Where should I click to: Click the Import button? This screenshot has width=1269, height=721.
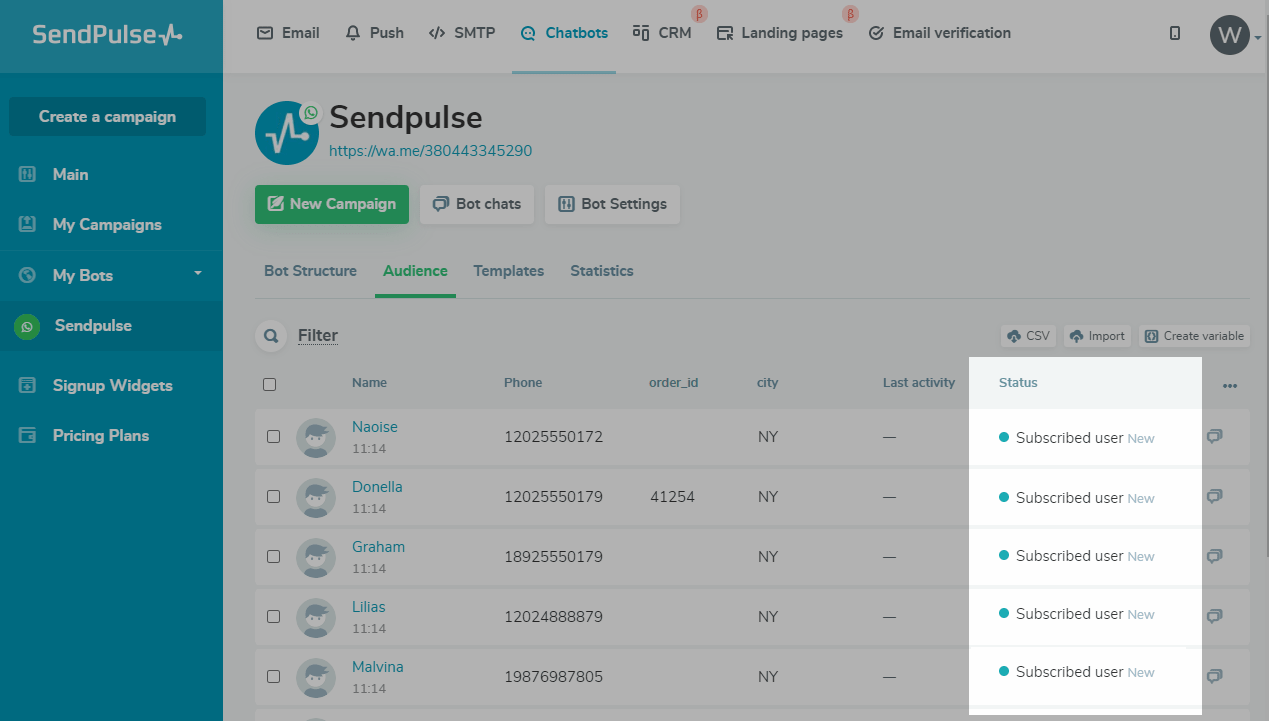click(1097, 336)
